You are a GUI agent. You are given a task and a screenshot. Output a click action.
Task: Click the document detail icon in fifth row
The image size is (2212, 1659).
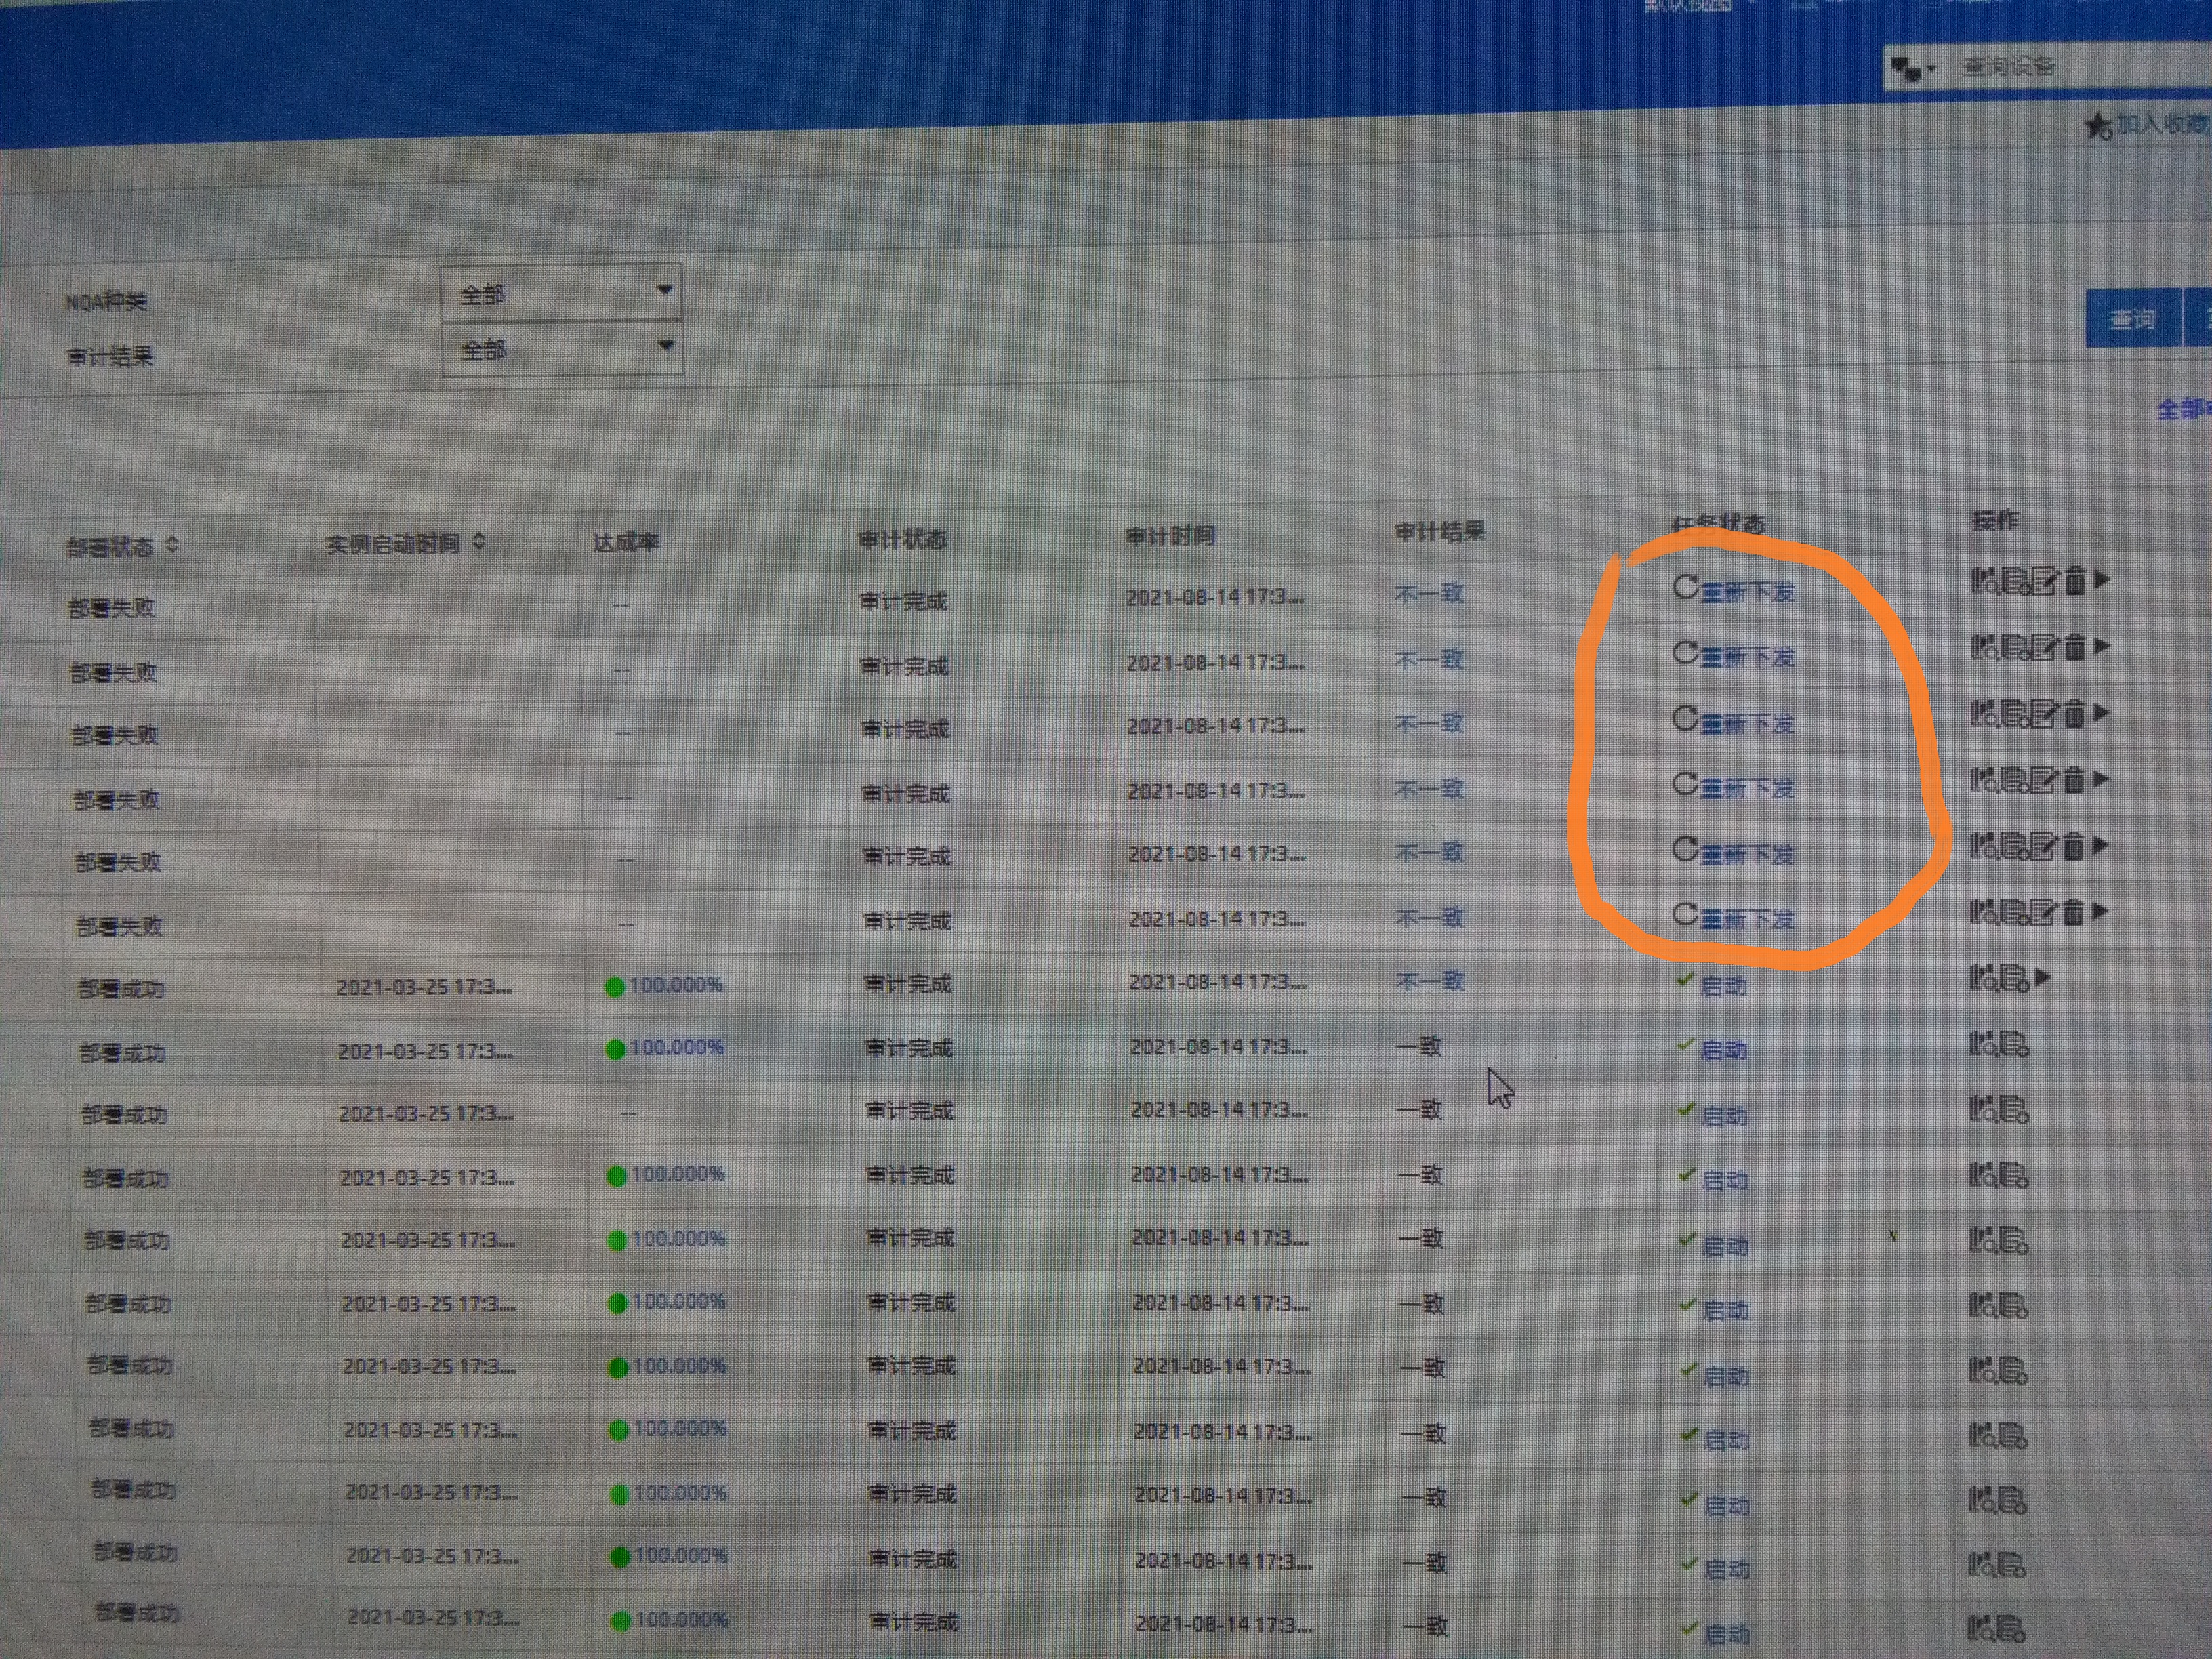point(2015,847)
